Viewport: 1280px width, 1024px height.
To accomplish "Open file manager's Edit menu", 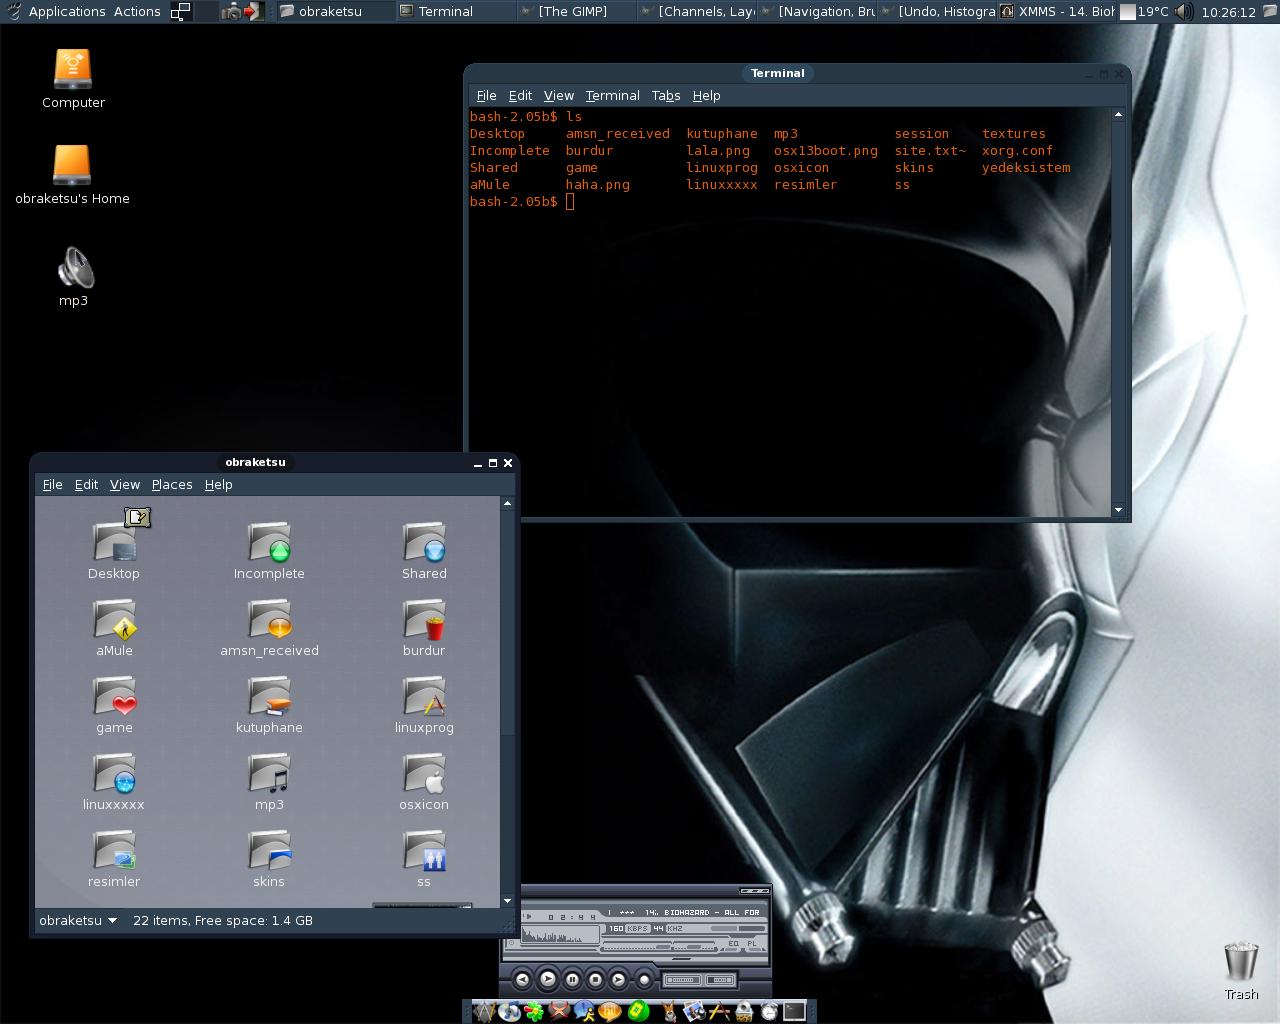I will click(86, 485).
